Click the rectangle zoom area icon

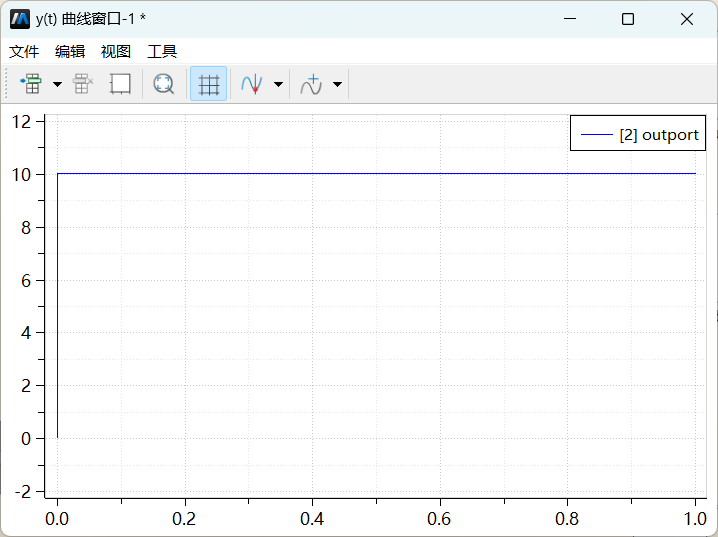pos(120,84)
